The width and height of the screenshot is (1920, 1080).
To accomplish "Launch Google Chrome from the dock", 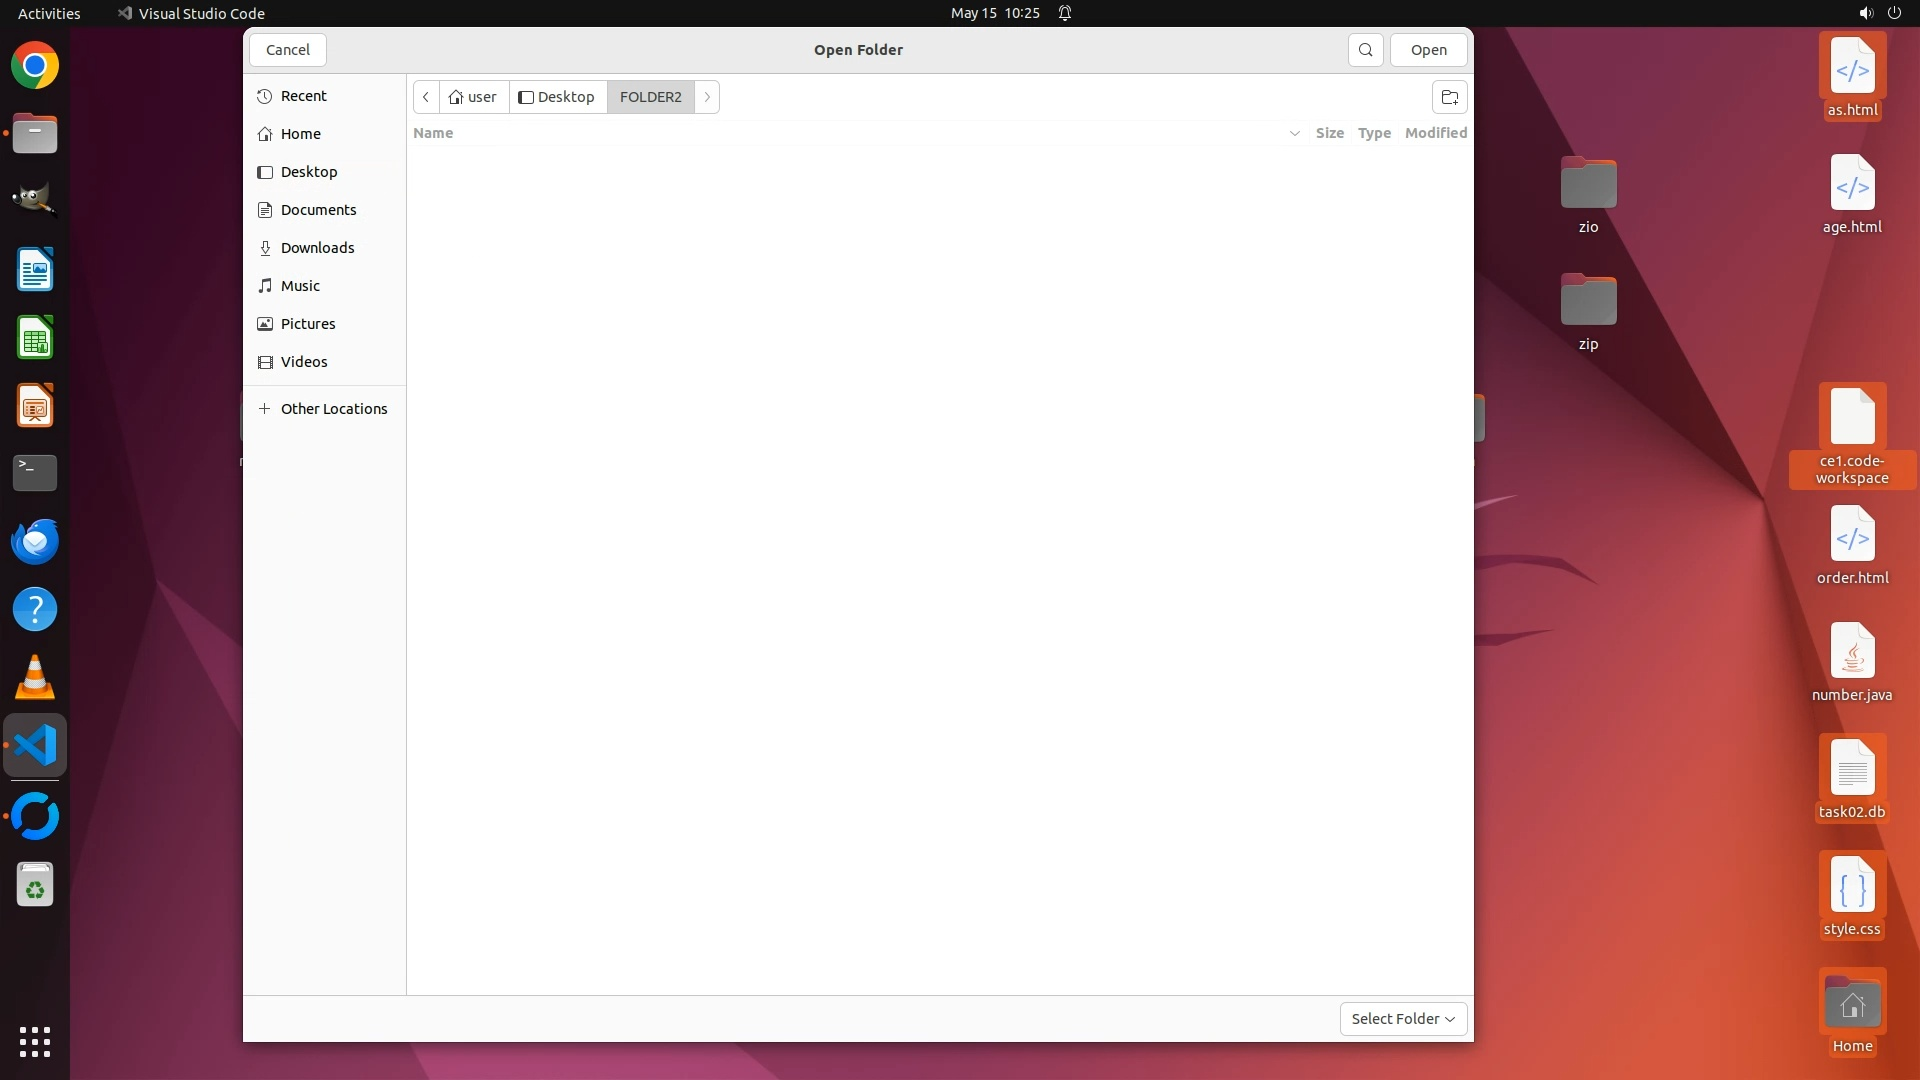I will pyautogui.click(x=35, y=66).
